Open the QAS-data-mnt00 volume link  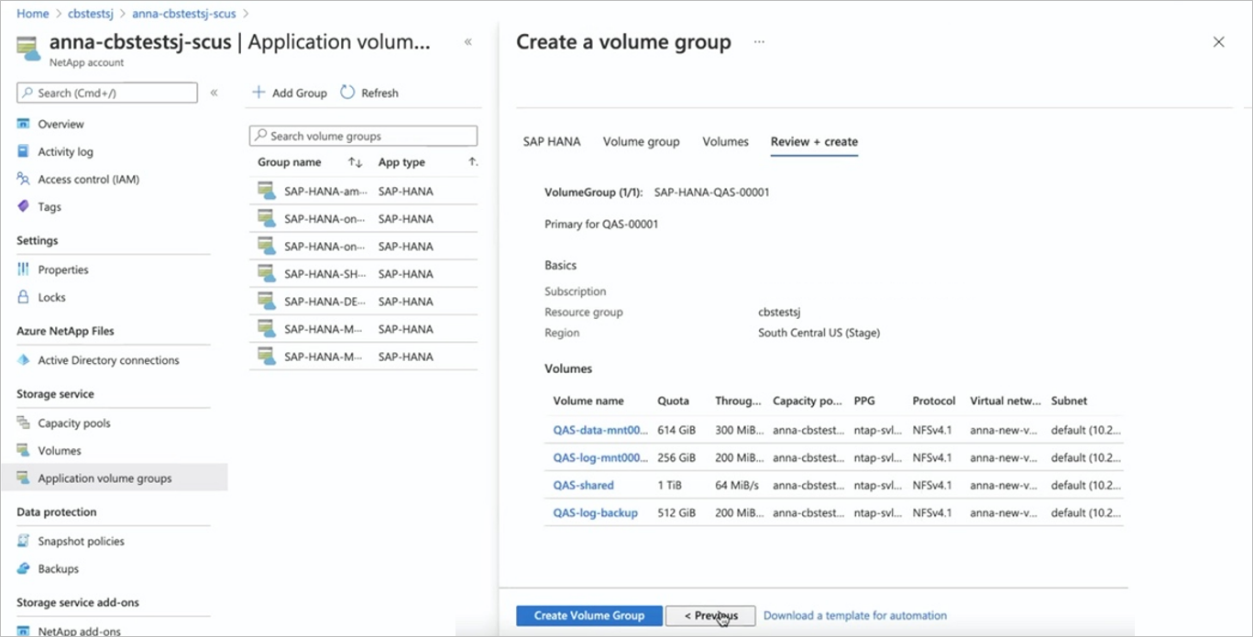[600, 430]
